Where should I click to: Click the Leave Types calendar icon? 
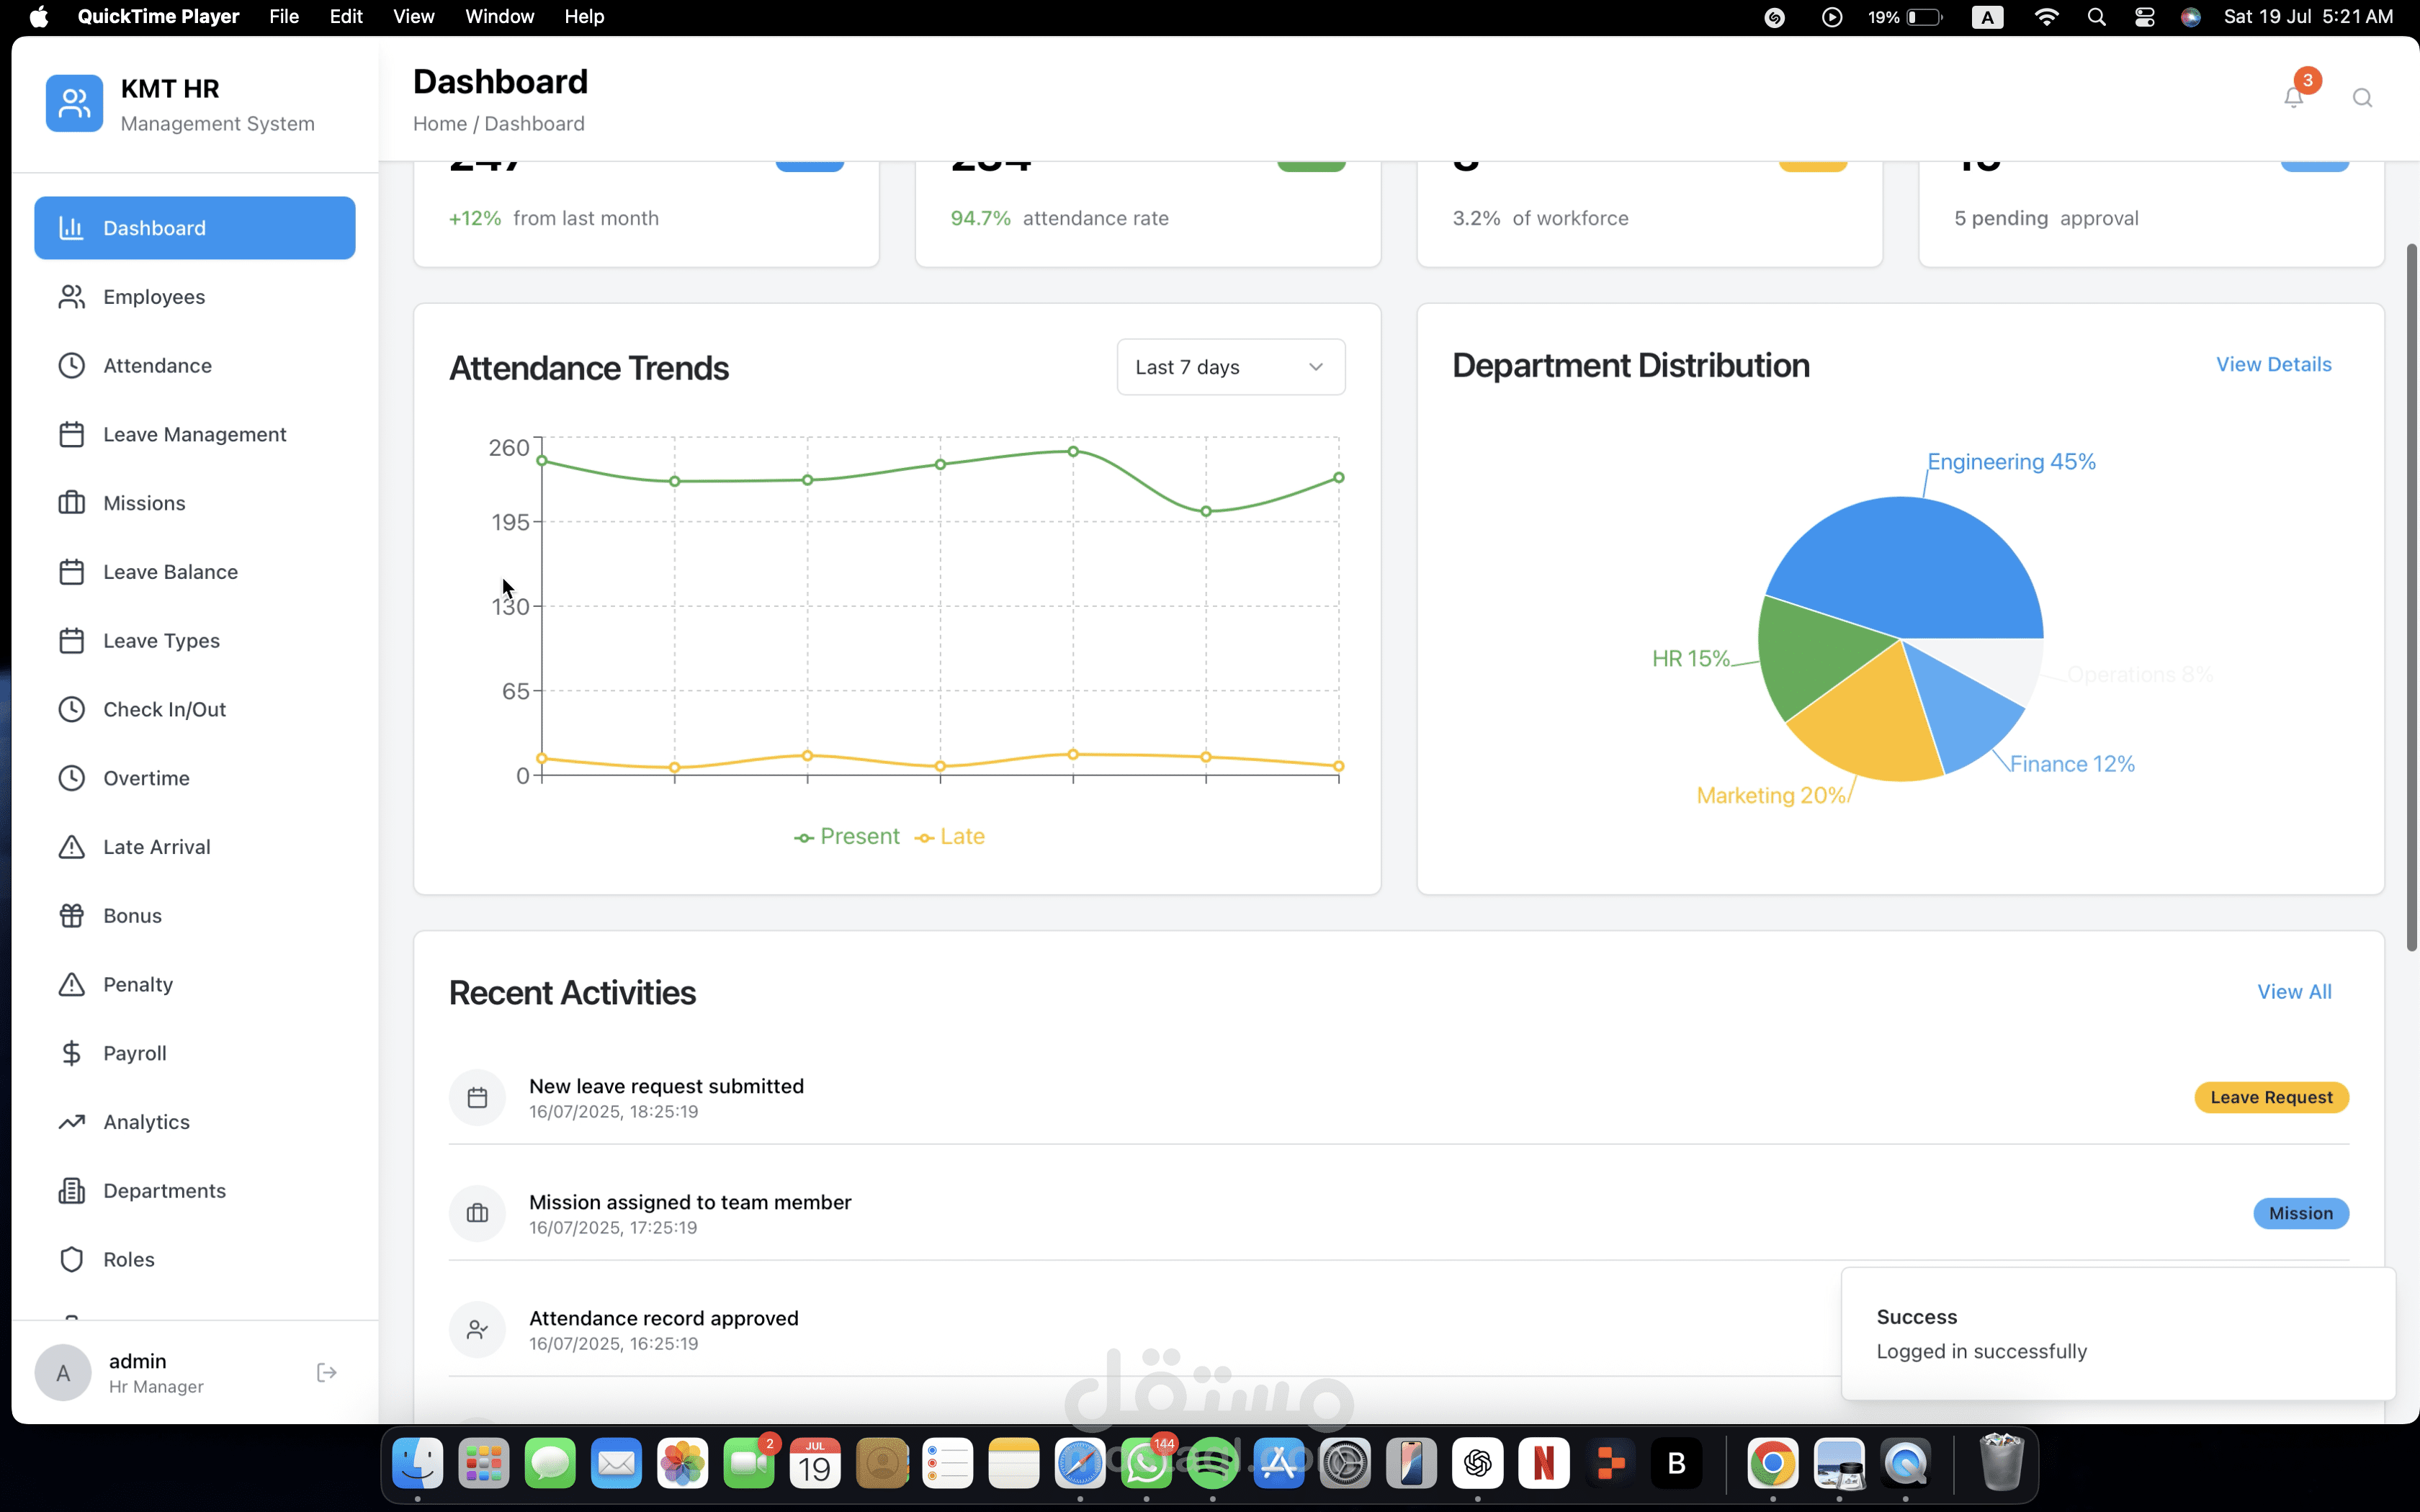point(71,641)
